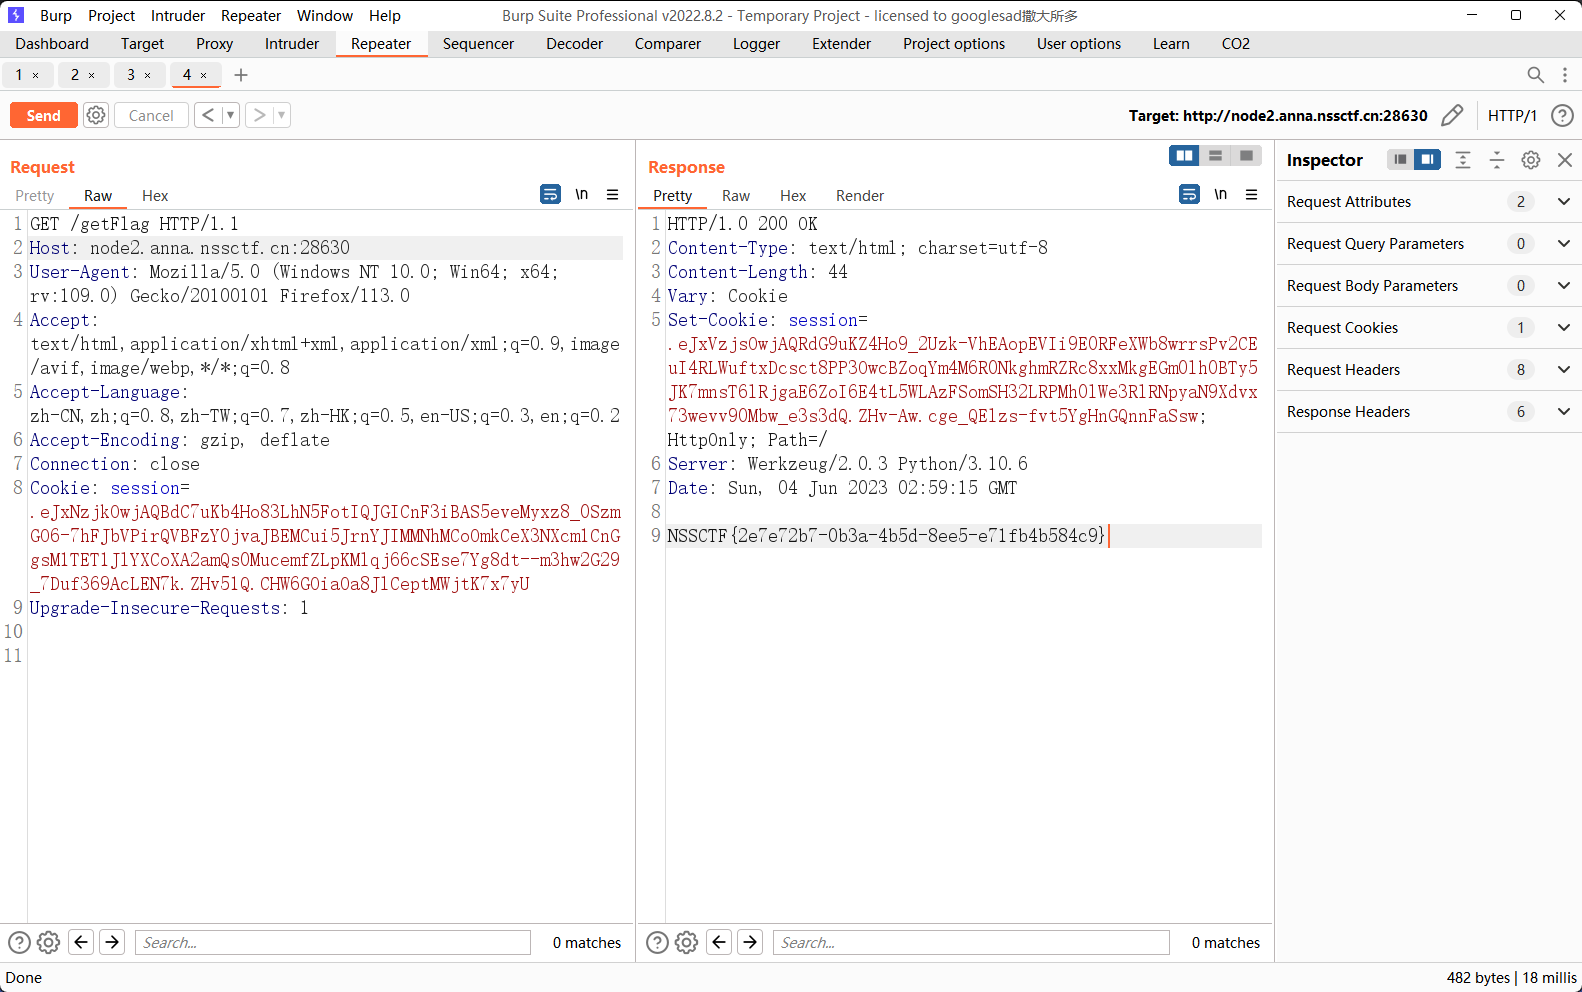Close Repeater tab 4
1582x992 pixels.
204,75
